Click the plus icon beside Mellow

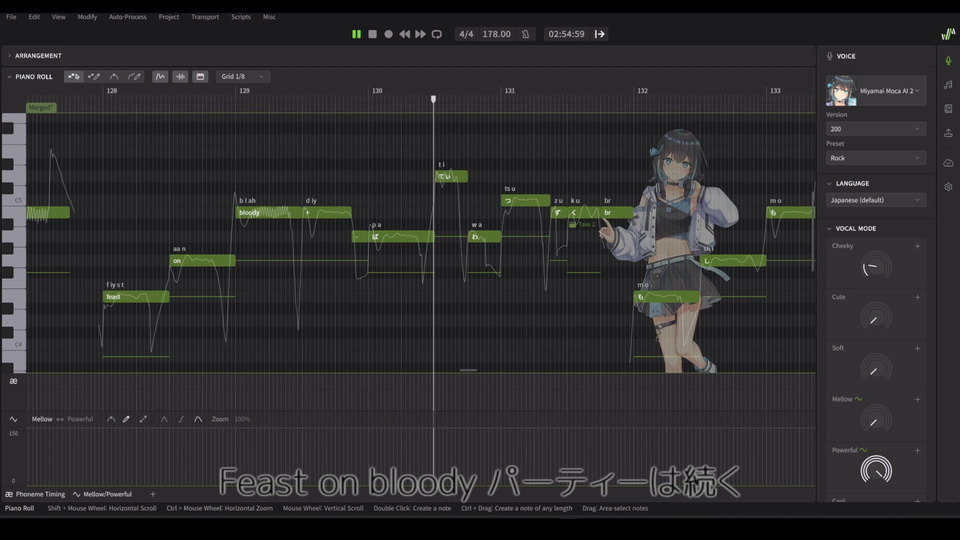(917, 399)
